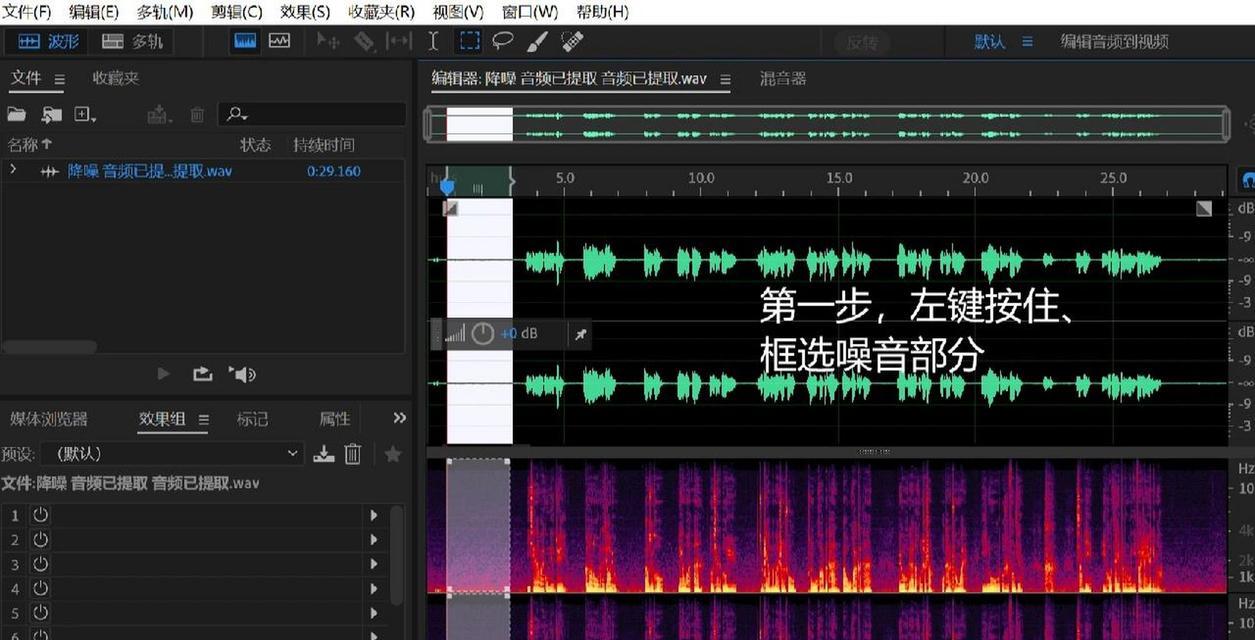Viewport: 1255px width, 640px height.
Task: Open the 编辑(E) menu
Action: [93, 12]
